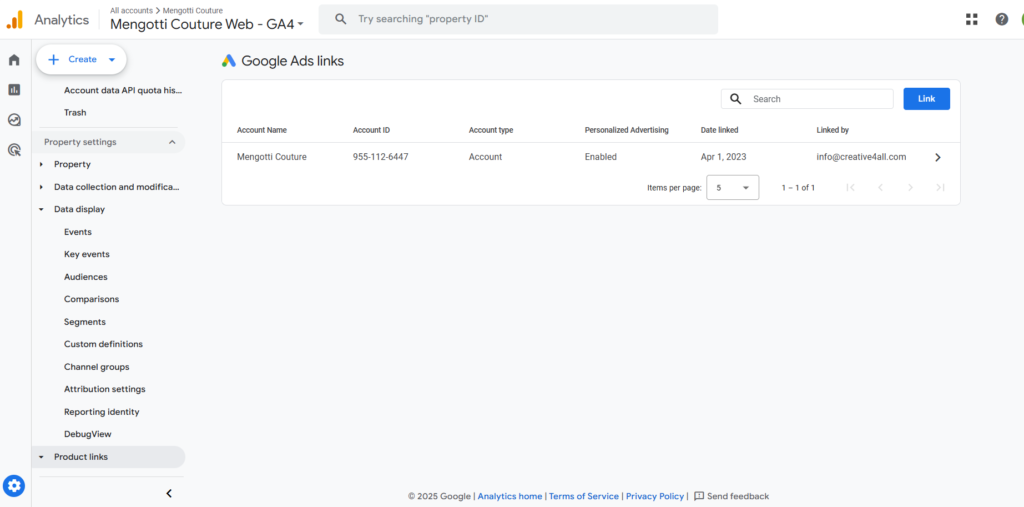Open the Items per page dropdown
This screenshot has width=1024, height=507.
click(x=733, y=188)
